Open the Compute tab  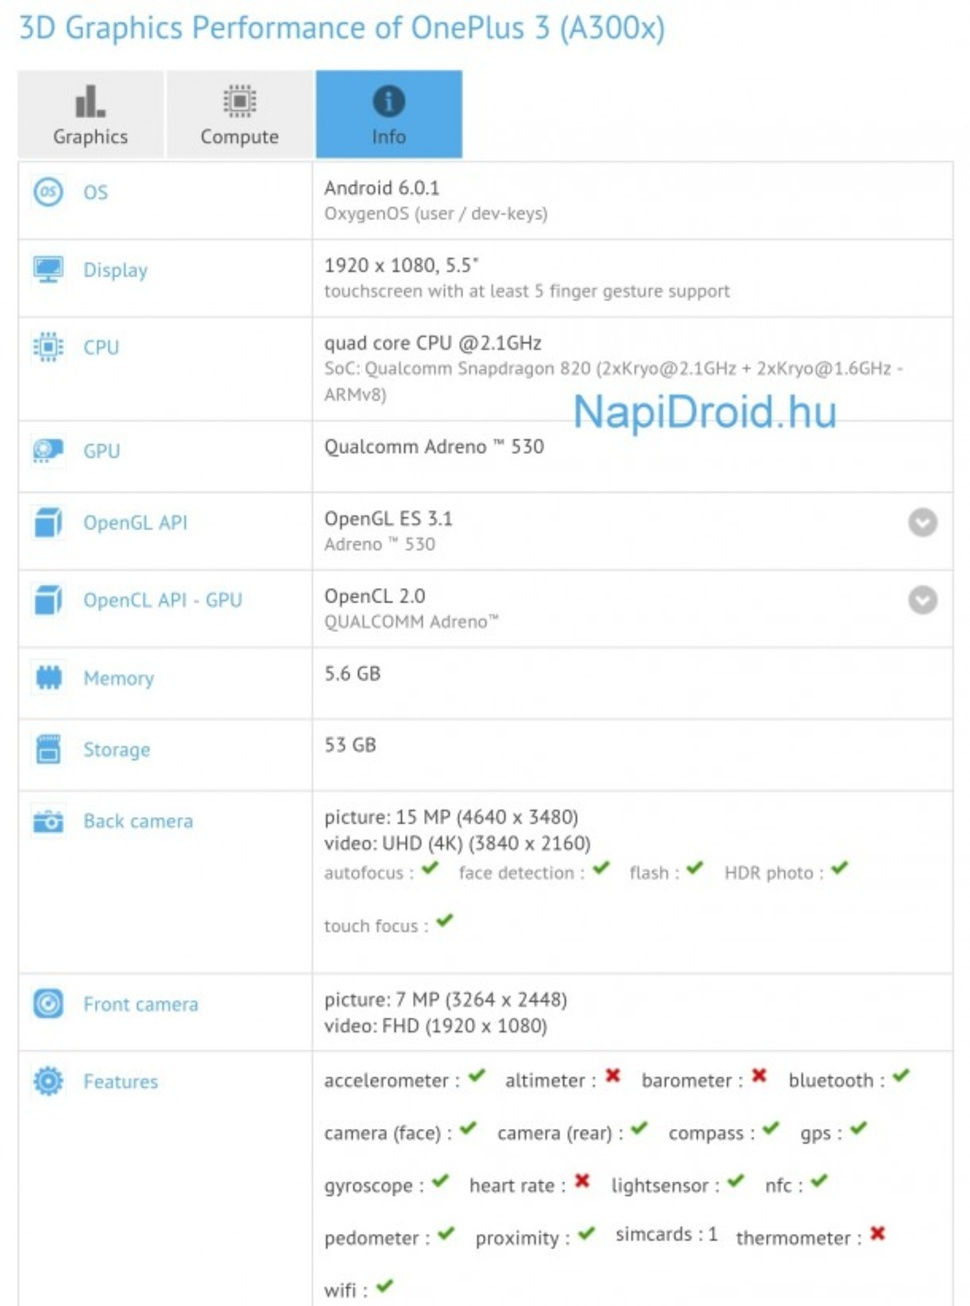(240, 115)
